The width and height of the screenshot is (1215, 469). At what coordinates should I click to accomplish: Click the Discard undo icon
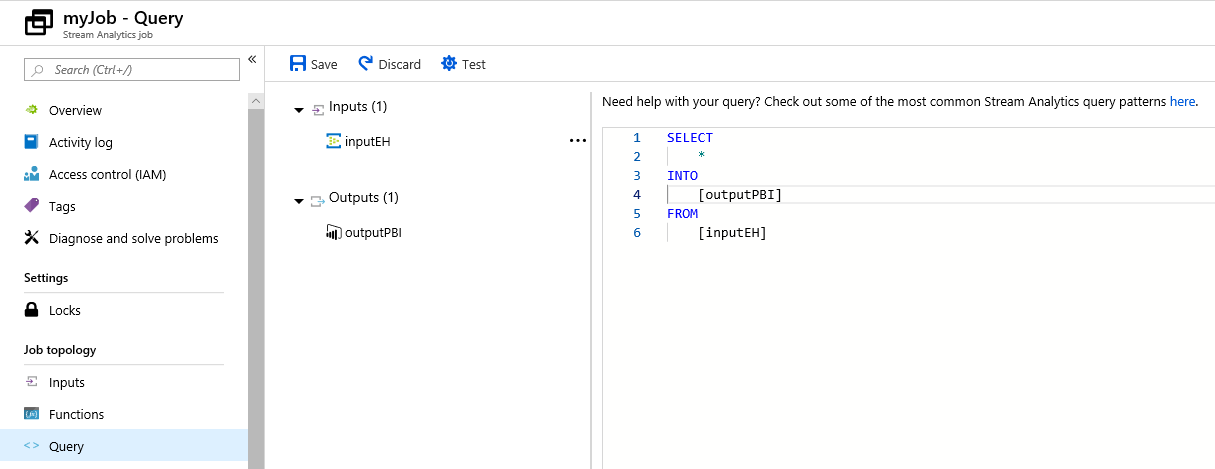click(x=366, y=64)
